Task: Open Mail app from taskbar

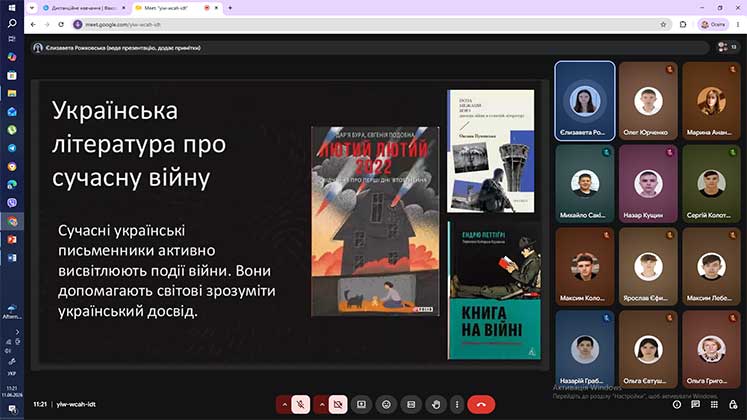Action: tap(12, 111)
